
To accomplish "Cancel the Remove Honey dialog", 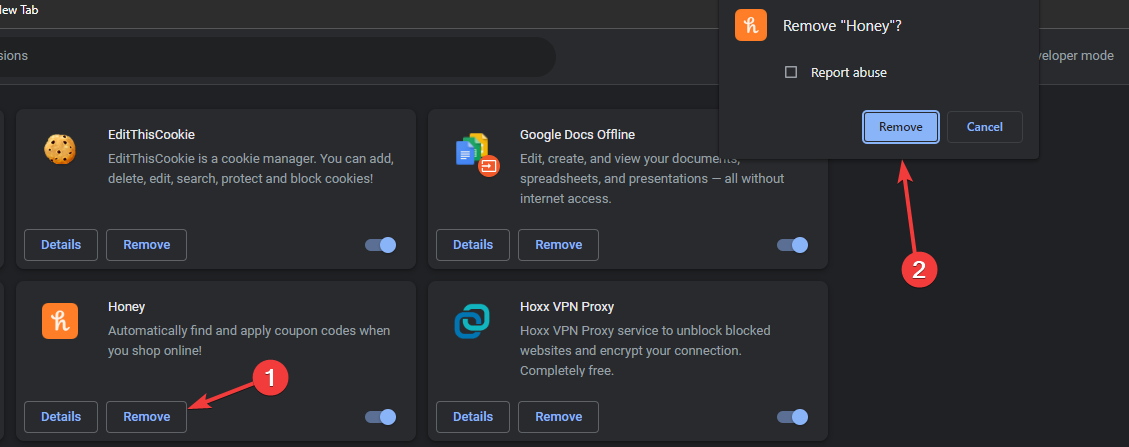I will (984, 127).
